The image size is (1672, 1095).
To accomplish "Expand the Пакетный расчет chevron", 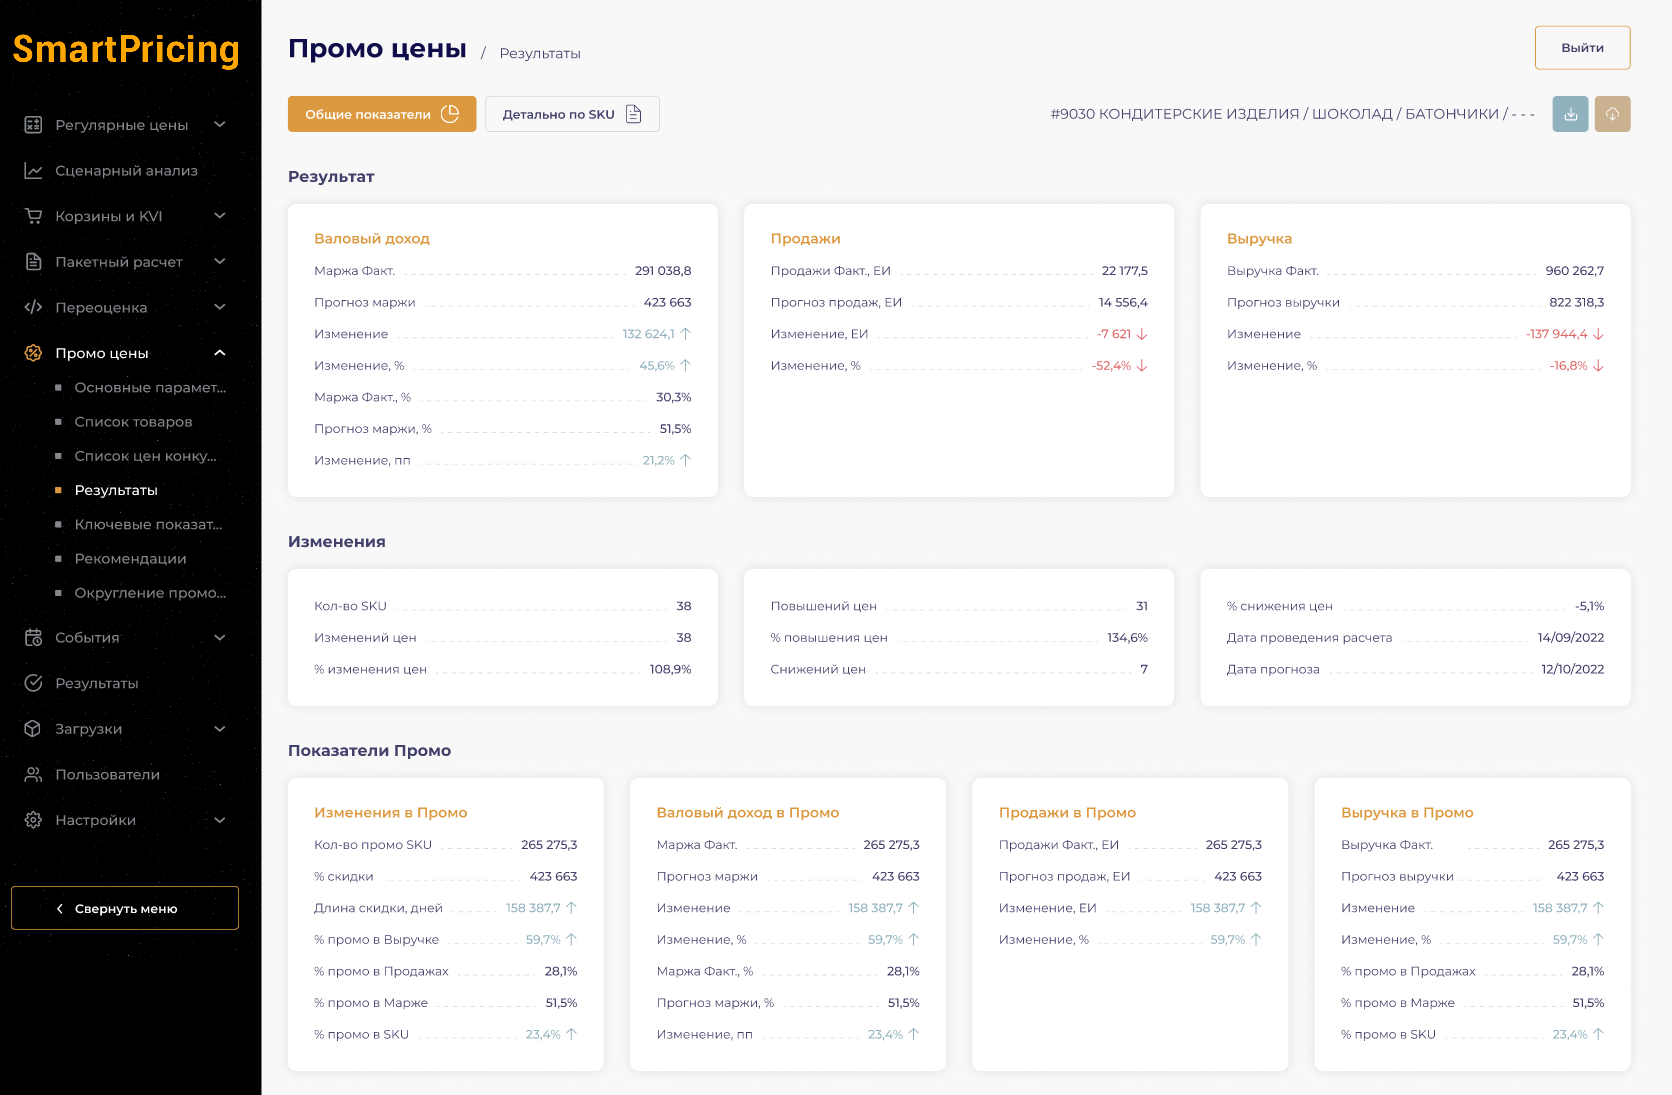I will point(220,262).
